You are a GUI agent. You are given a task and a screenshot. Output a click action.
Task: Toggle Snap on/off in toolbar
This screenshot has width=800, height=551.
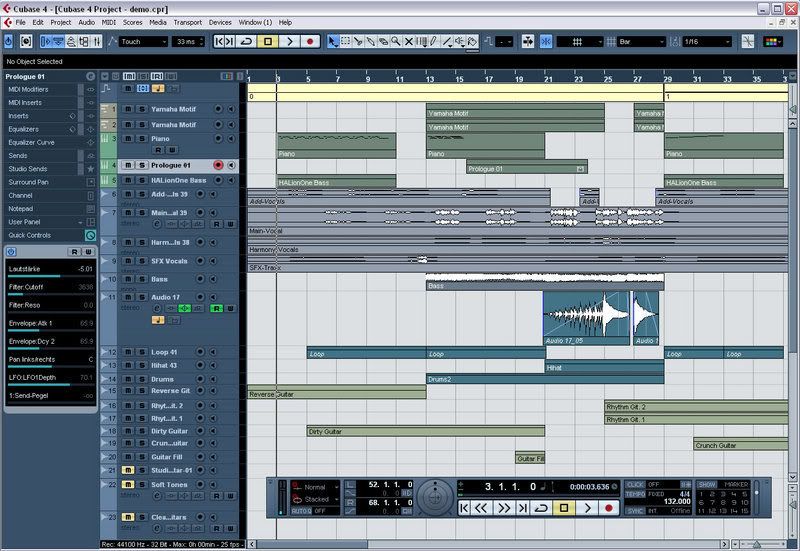coord(546,41)
